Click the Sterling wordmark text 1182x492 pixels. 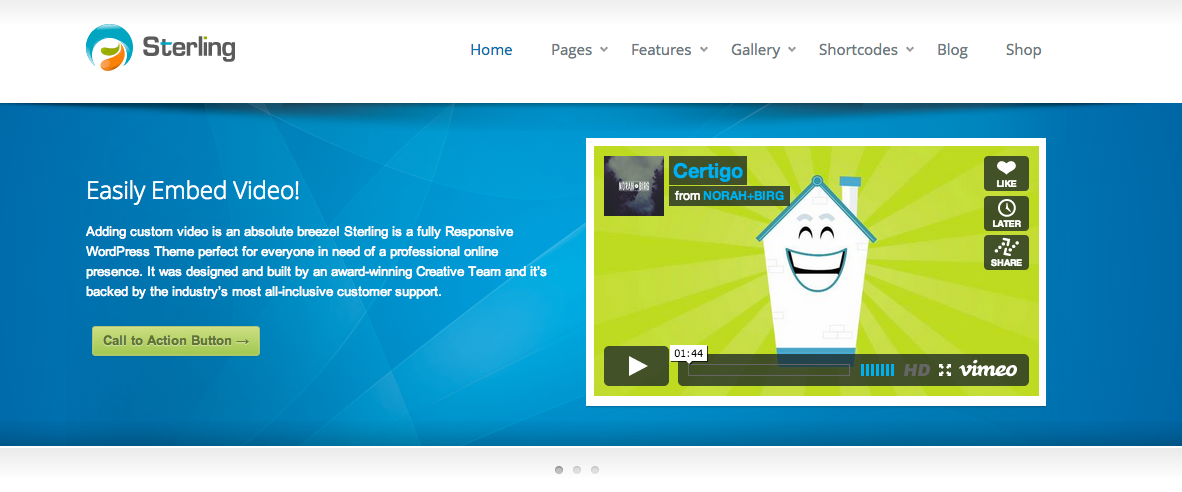[x=188, y=49]
